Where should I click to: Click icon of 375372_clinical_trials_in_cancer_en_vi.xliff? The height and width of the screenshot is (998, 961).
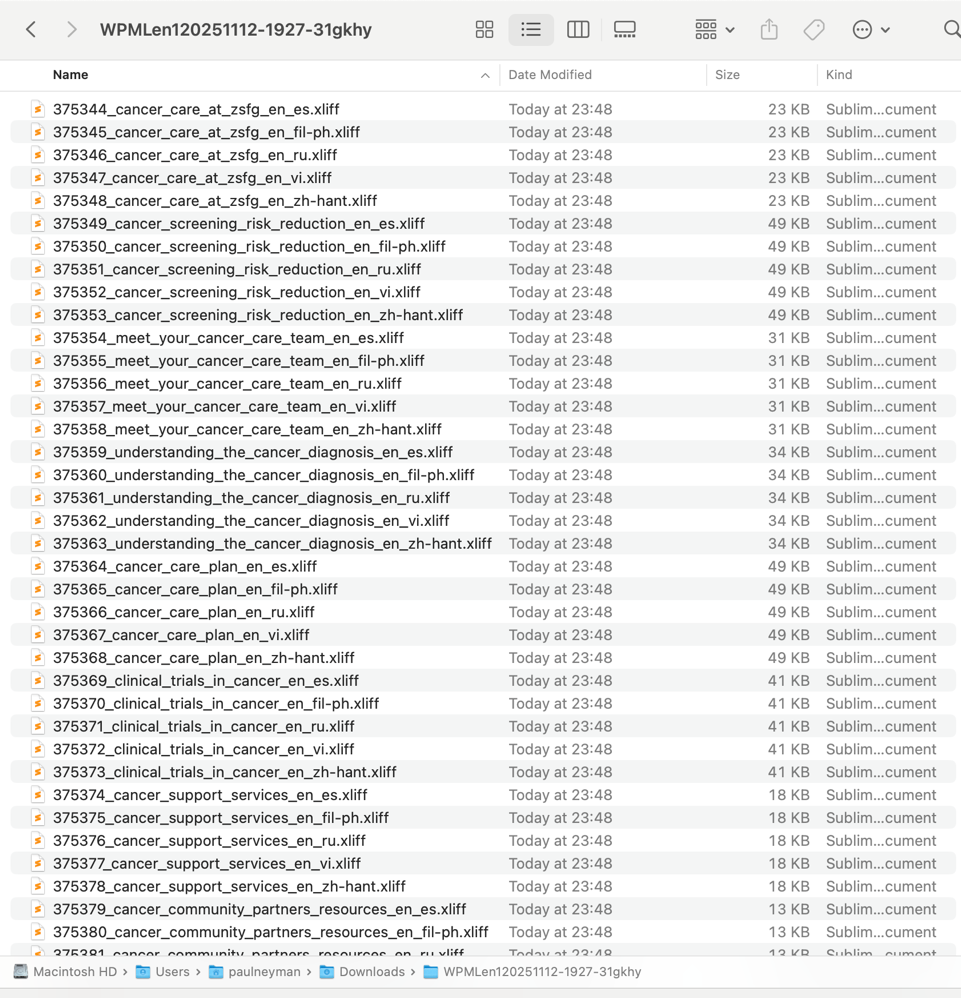tap(38, 750)
